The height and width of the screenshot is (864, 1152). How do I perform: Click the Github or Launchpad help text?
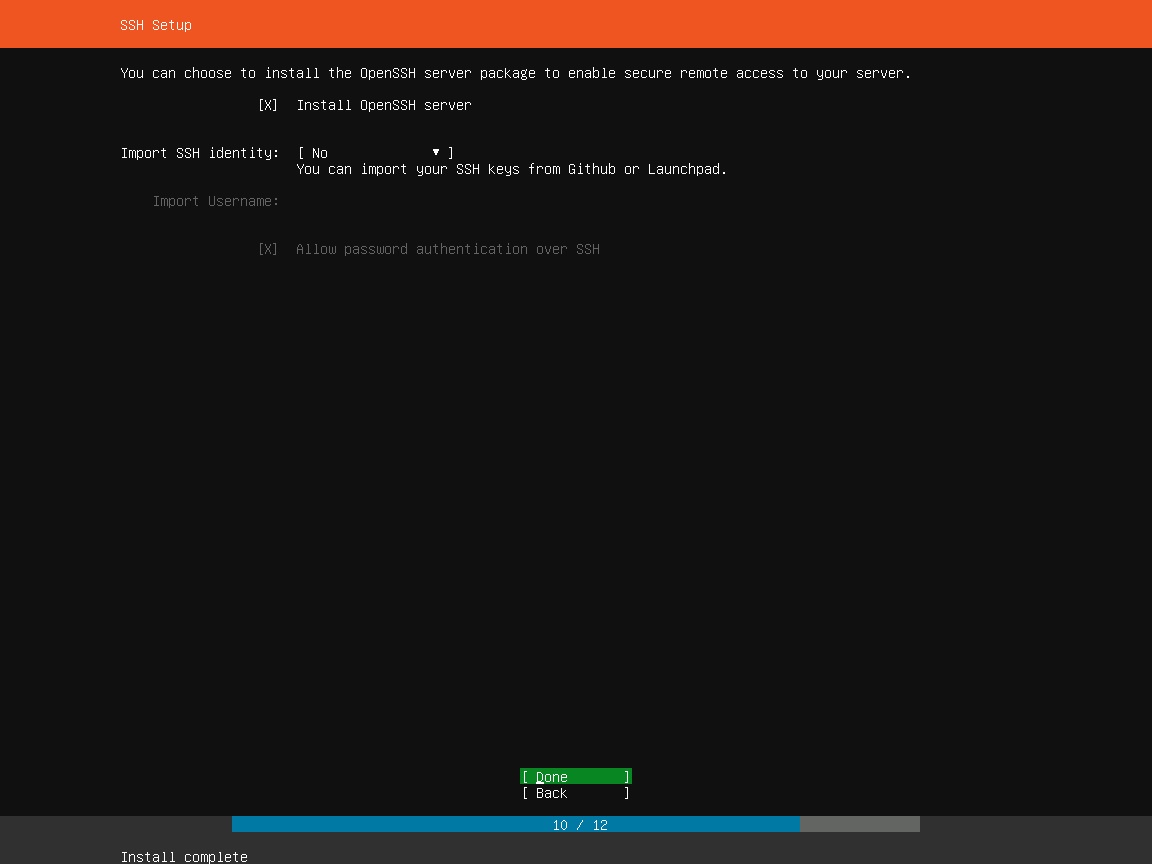pos(511,169)
